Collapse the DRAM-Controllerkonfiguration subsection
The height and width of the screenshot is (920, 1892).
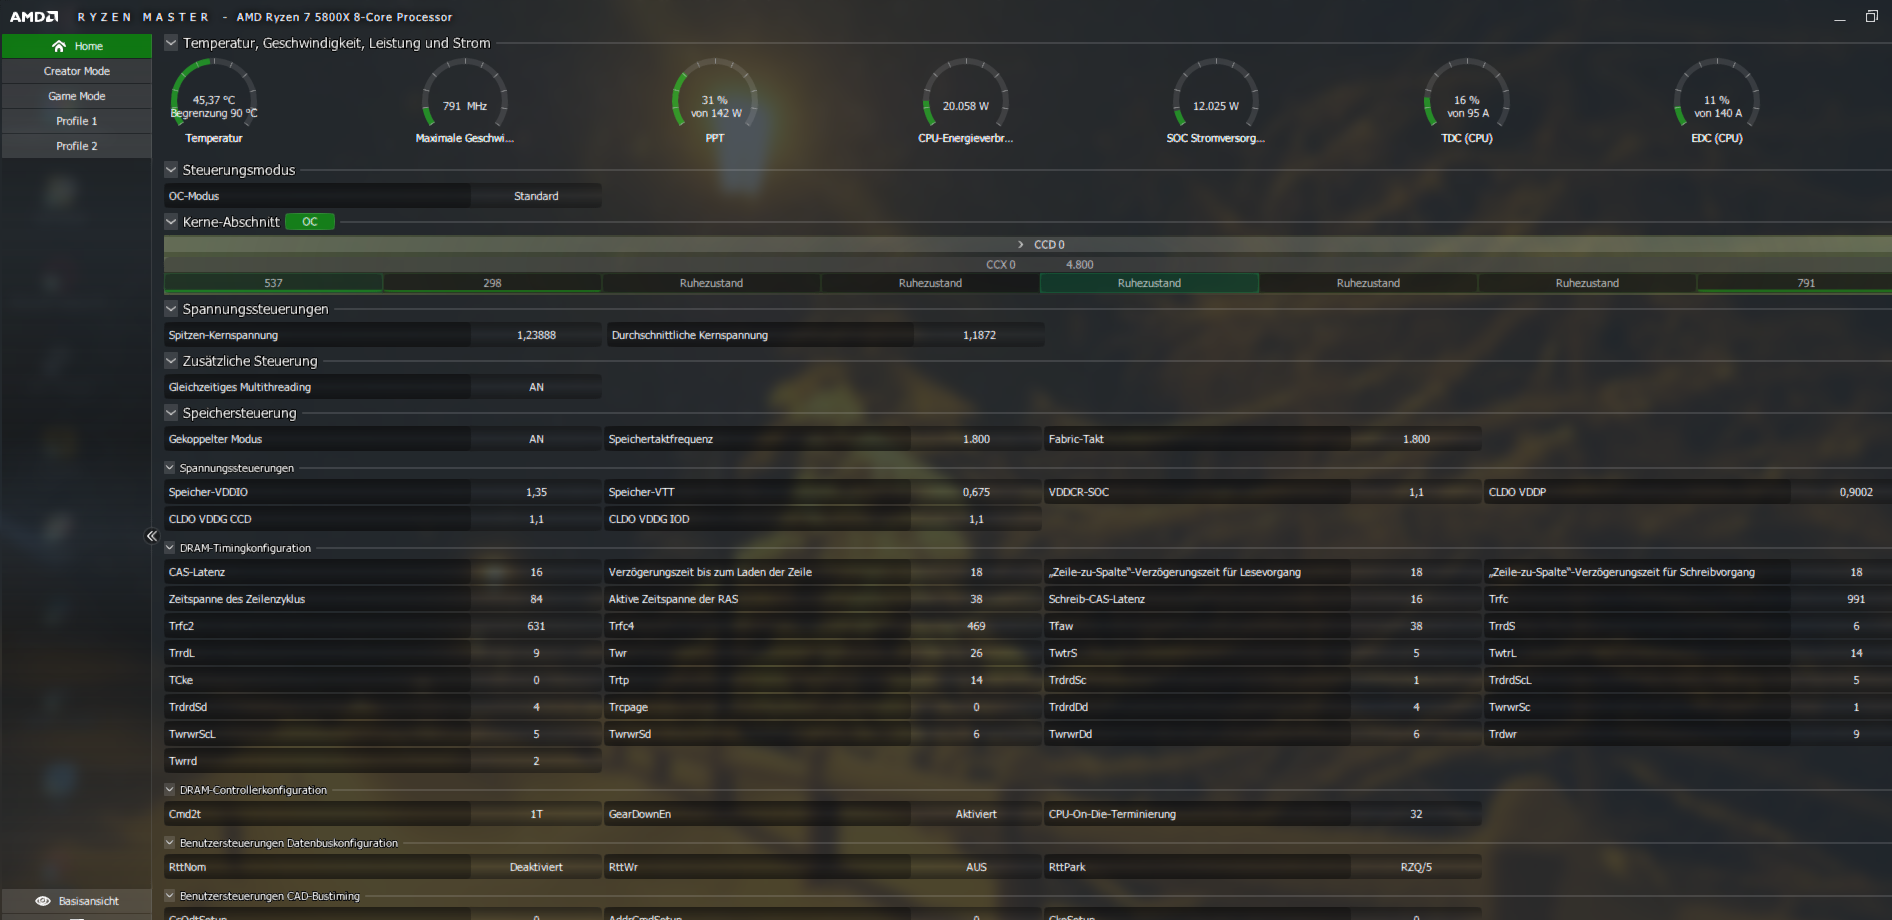tap(170, 790)
